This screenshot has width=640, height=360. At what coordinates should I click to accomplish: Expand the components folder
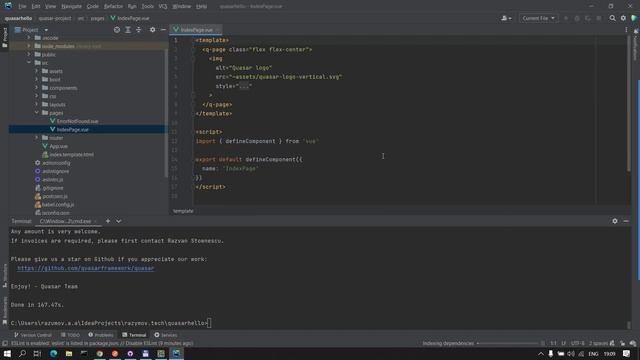tap(36, 88)
